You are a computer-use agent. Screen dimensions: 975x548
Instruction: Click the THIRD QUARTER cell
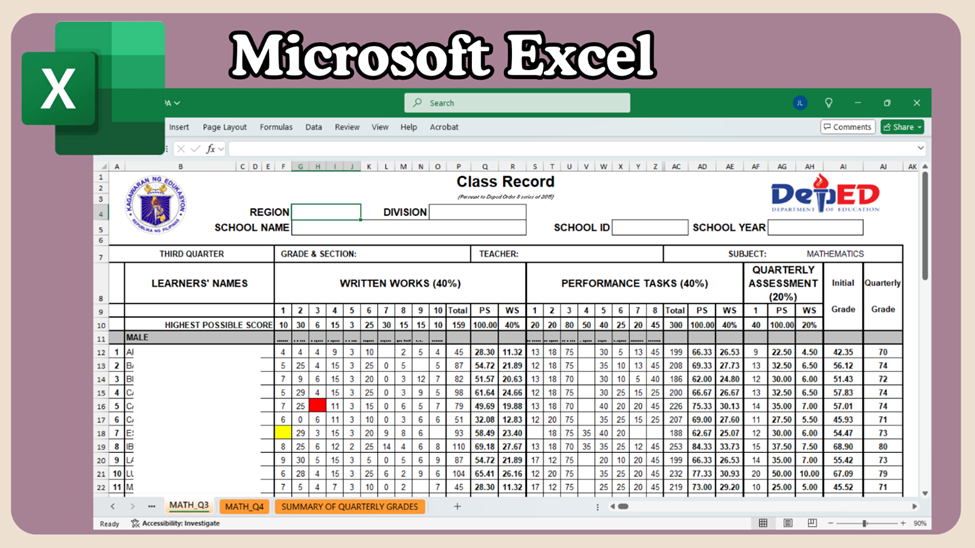pos(192,254)
